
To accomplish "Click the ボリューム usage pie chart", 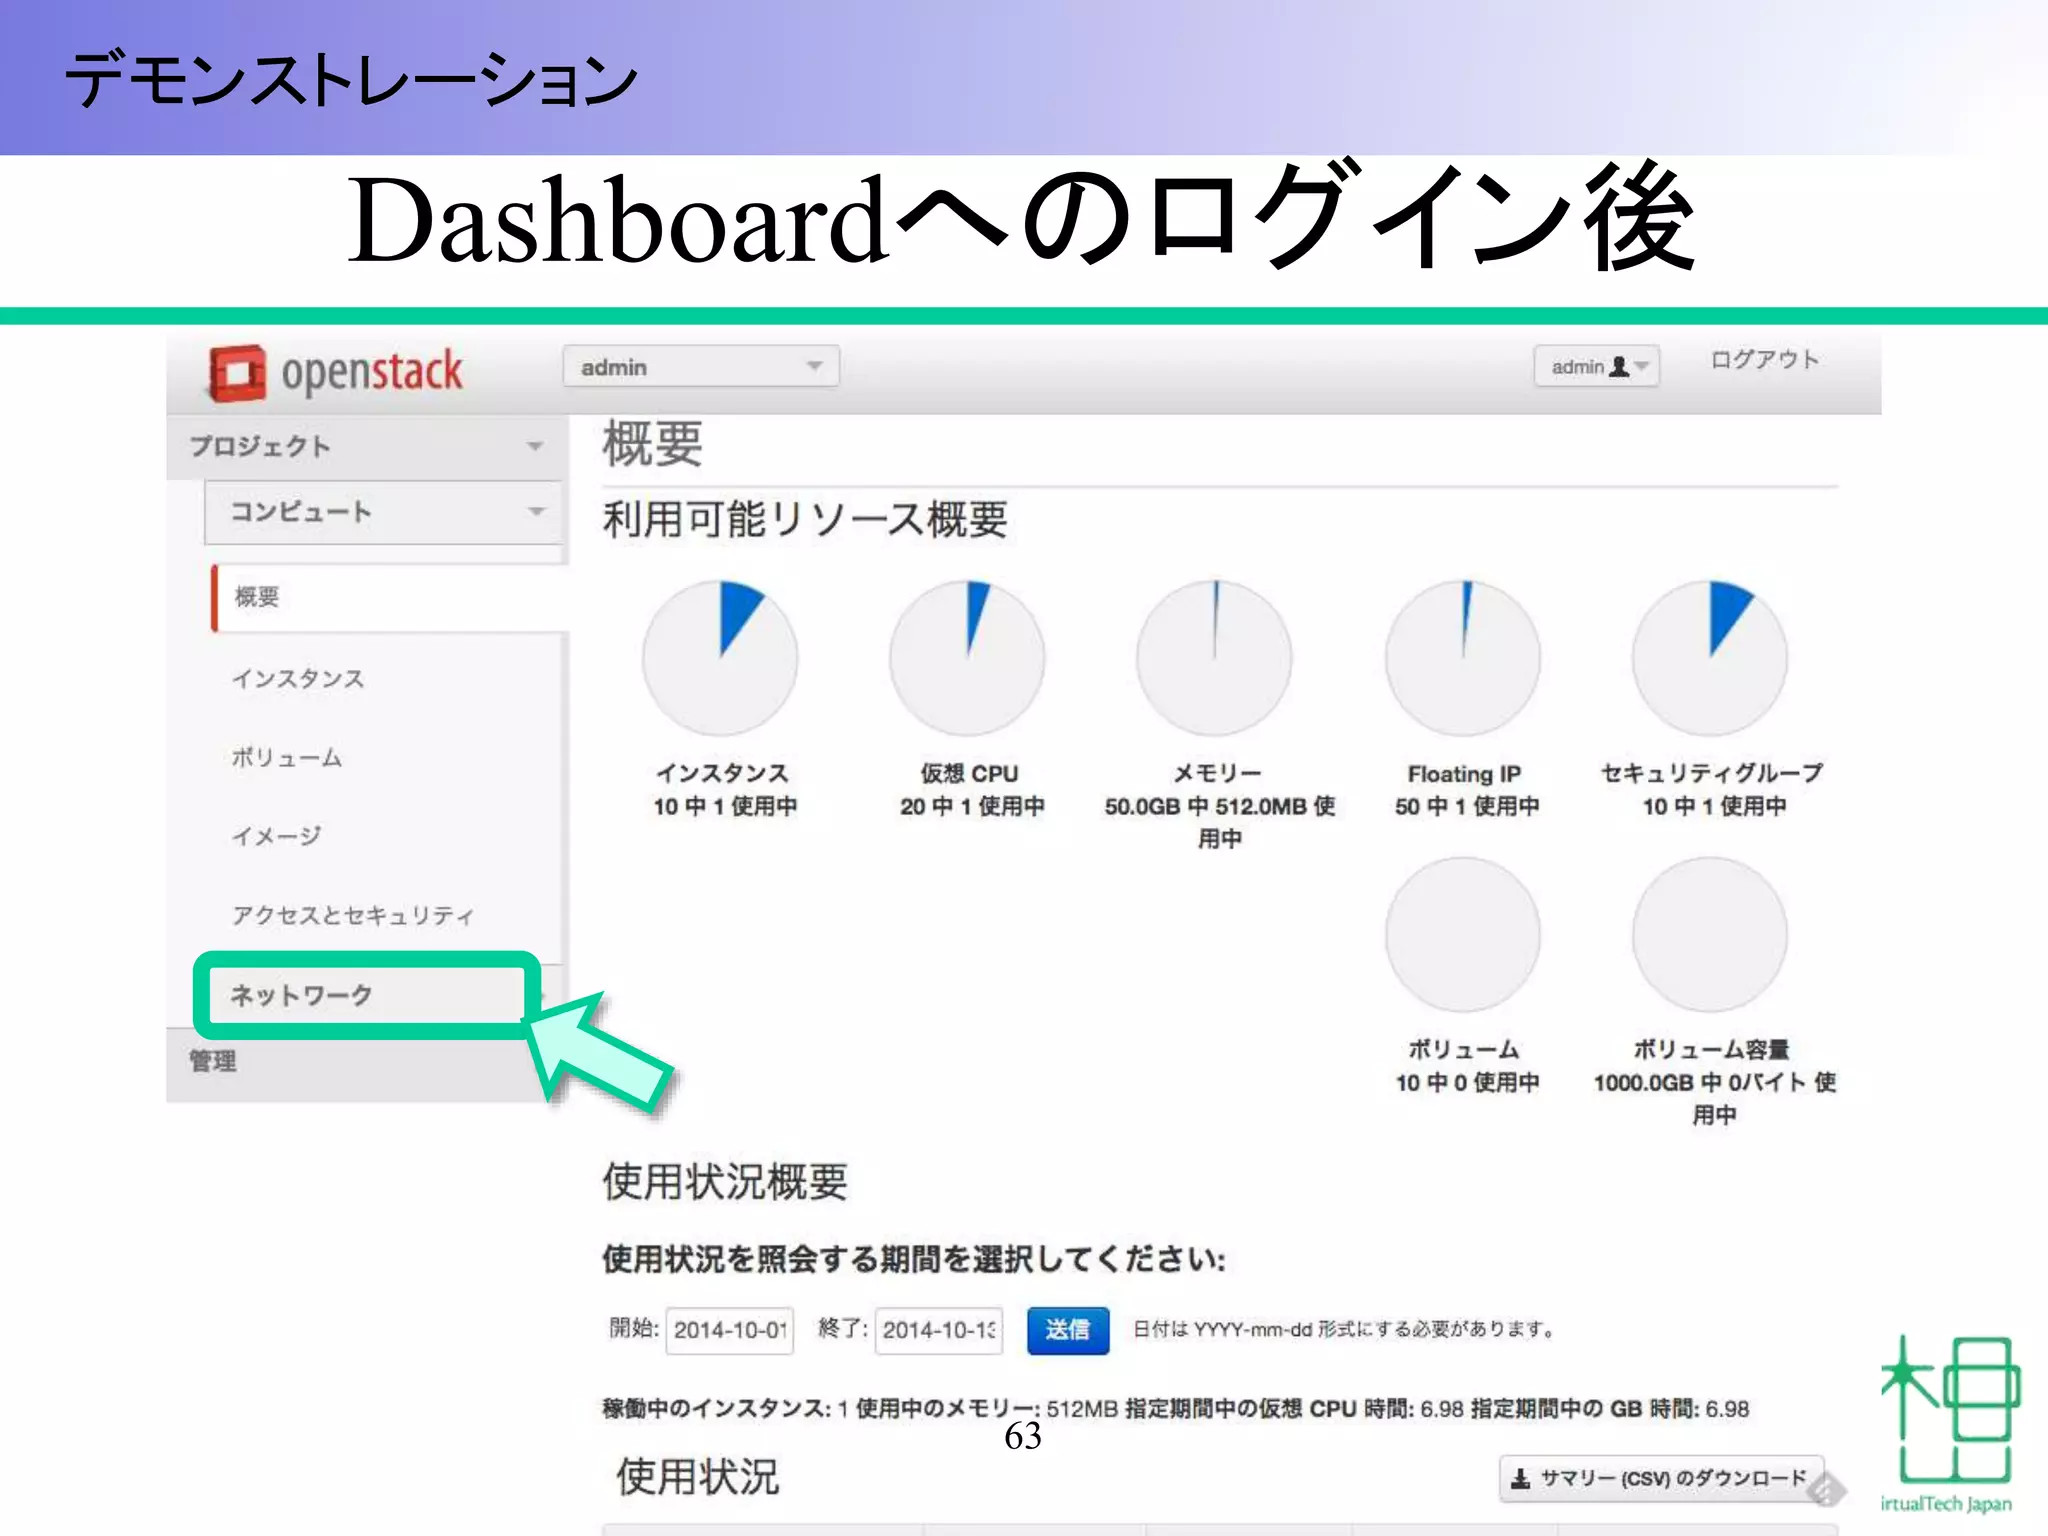I will pos(1463,934).
